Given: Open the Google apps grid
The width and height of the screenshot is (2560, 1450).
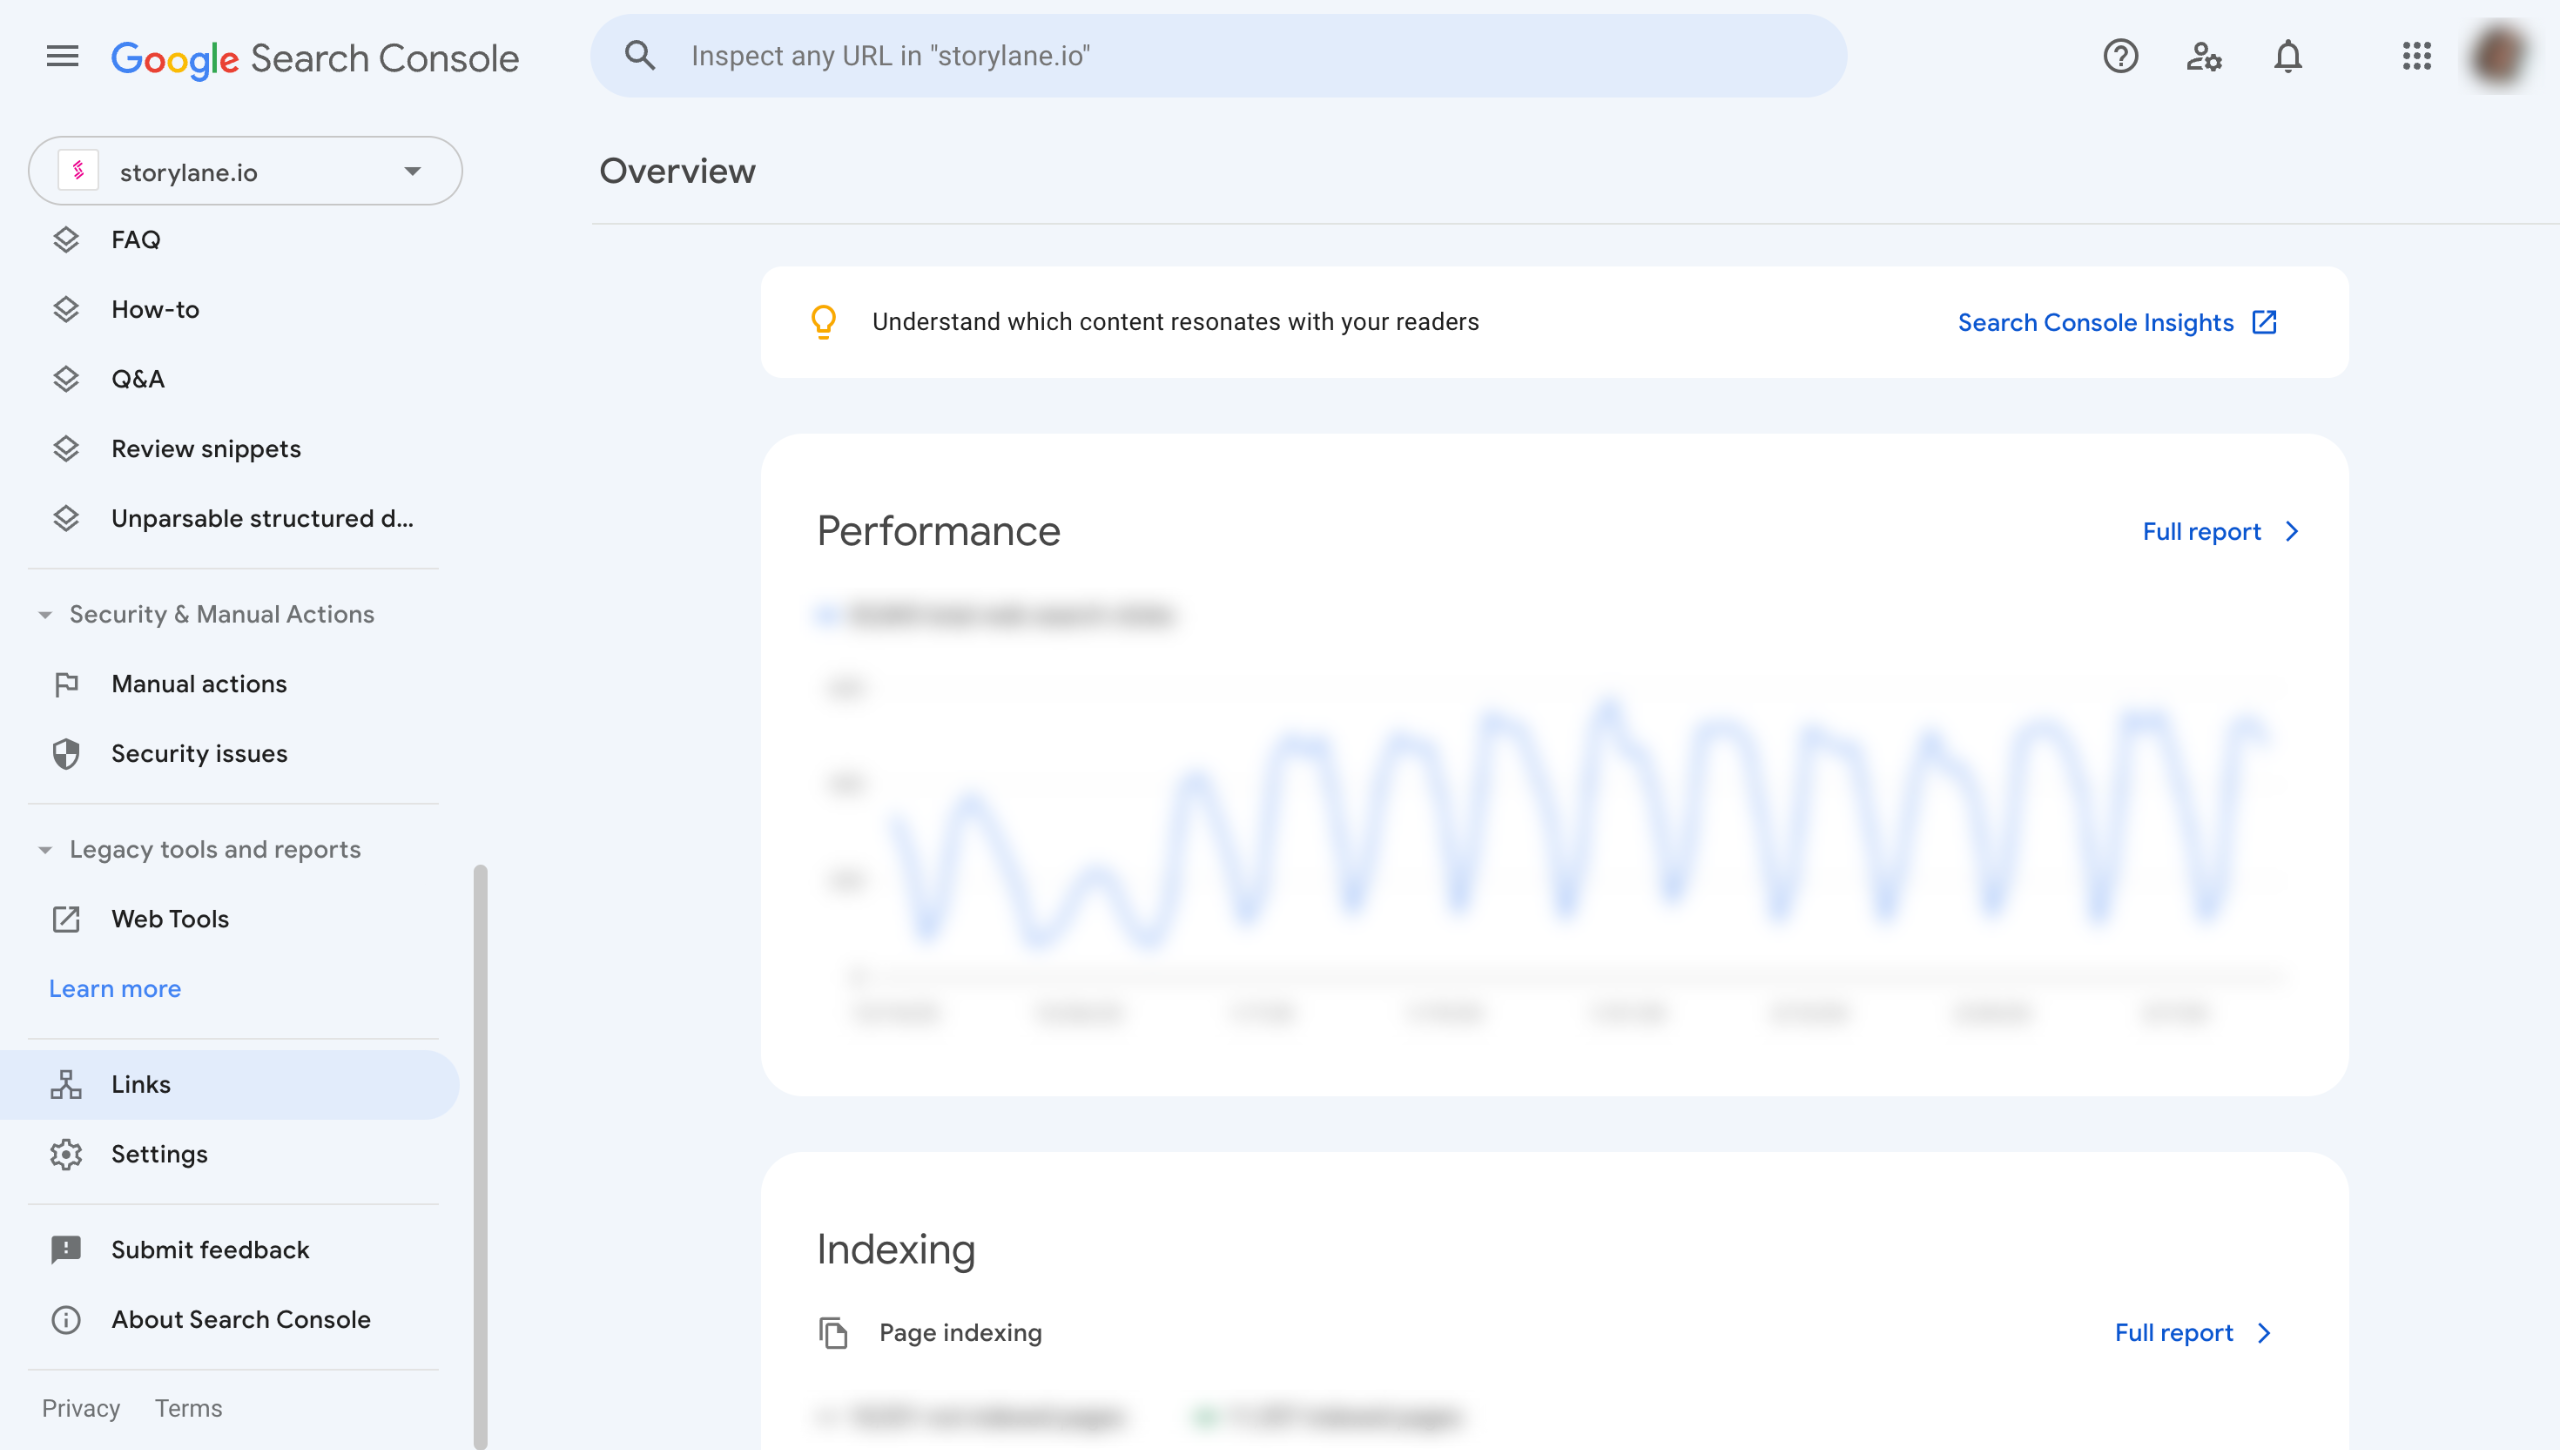Looking at the screenshot, I should coord(2416,57).
